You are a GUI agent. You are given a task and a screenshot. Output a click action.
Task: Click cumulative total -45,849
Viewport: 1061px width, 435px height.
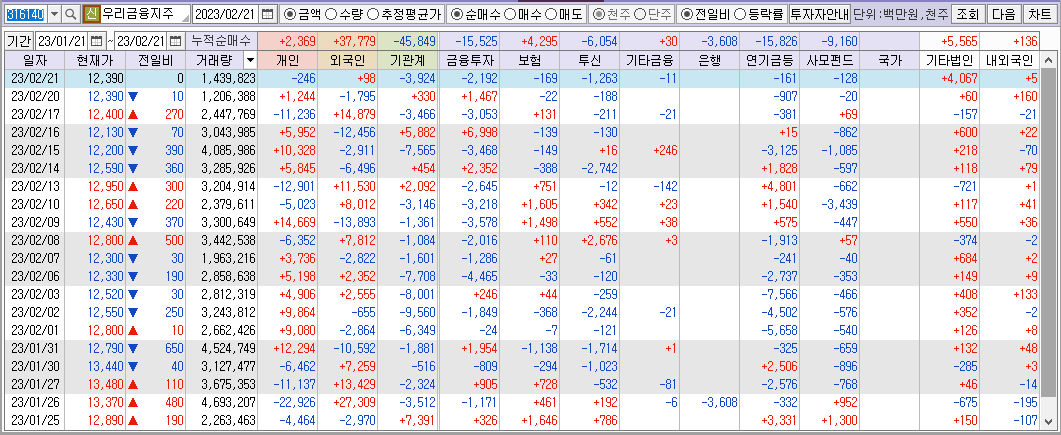pos(408,41)
